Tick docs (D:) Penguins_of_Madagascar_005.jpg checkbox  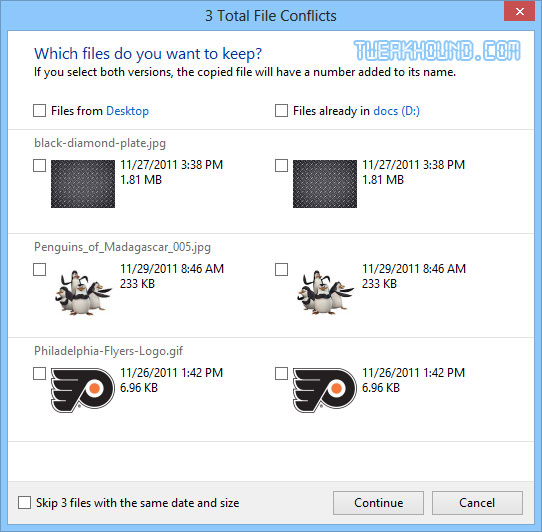coord(281,269)
